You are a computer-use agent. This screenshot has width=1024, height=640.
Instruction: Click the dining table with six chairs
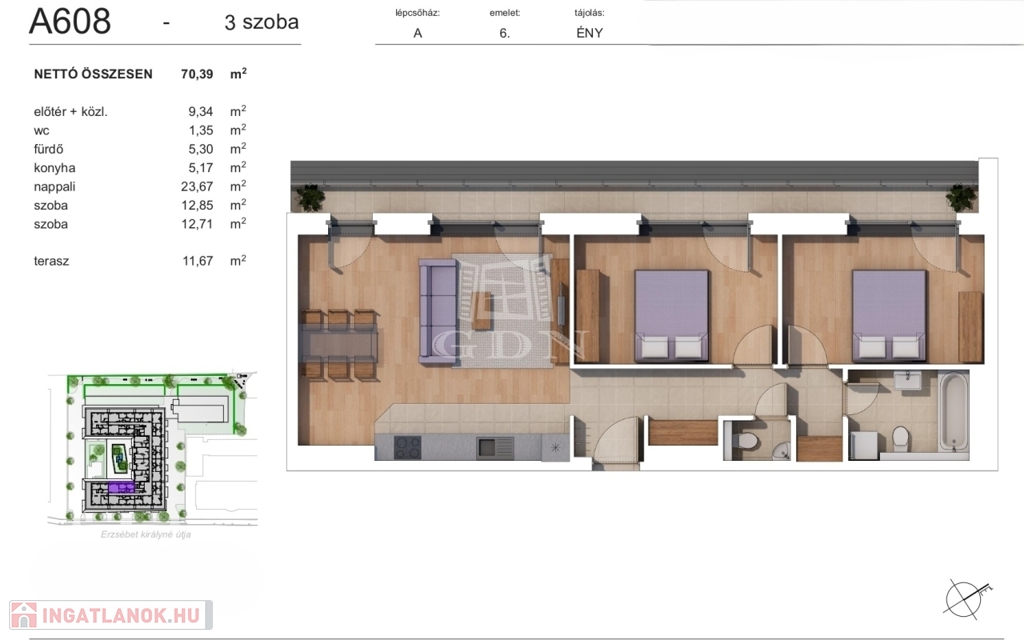343,345
